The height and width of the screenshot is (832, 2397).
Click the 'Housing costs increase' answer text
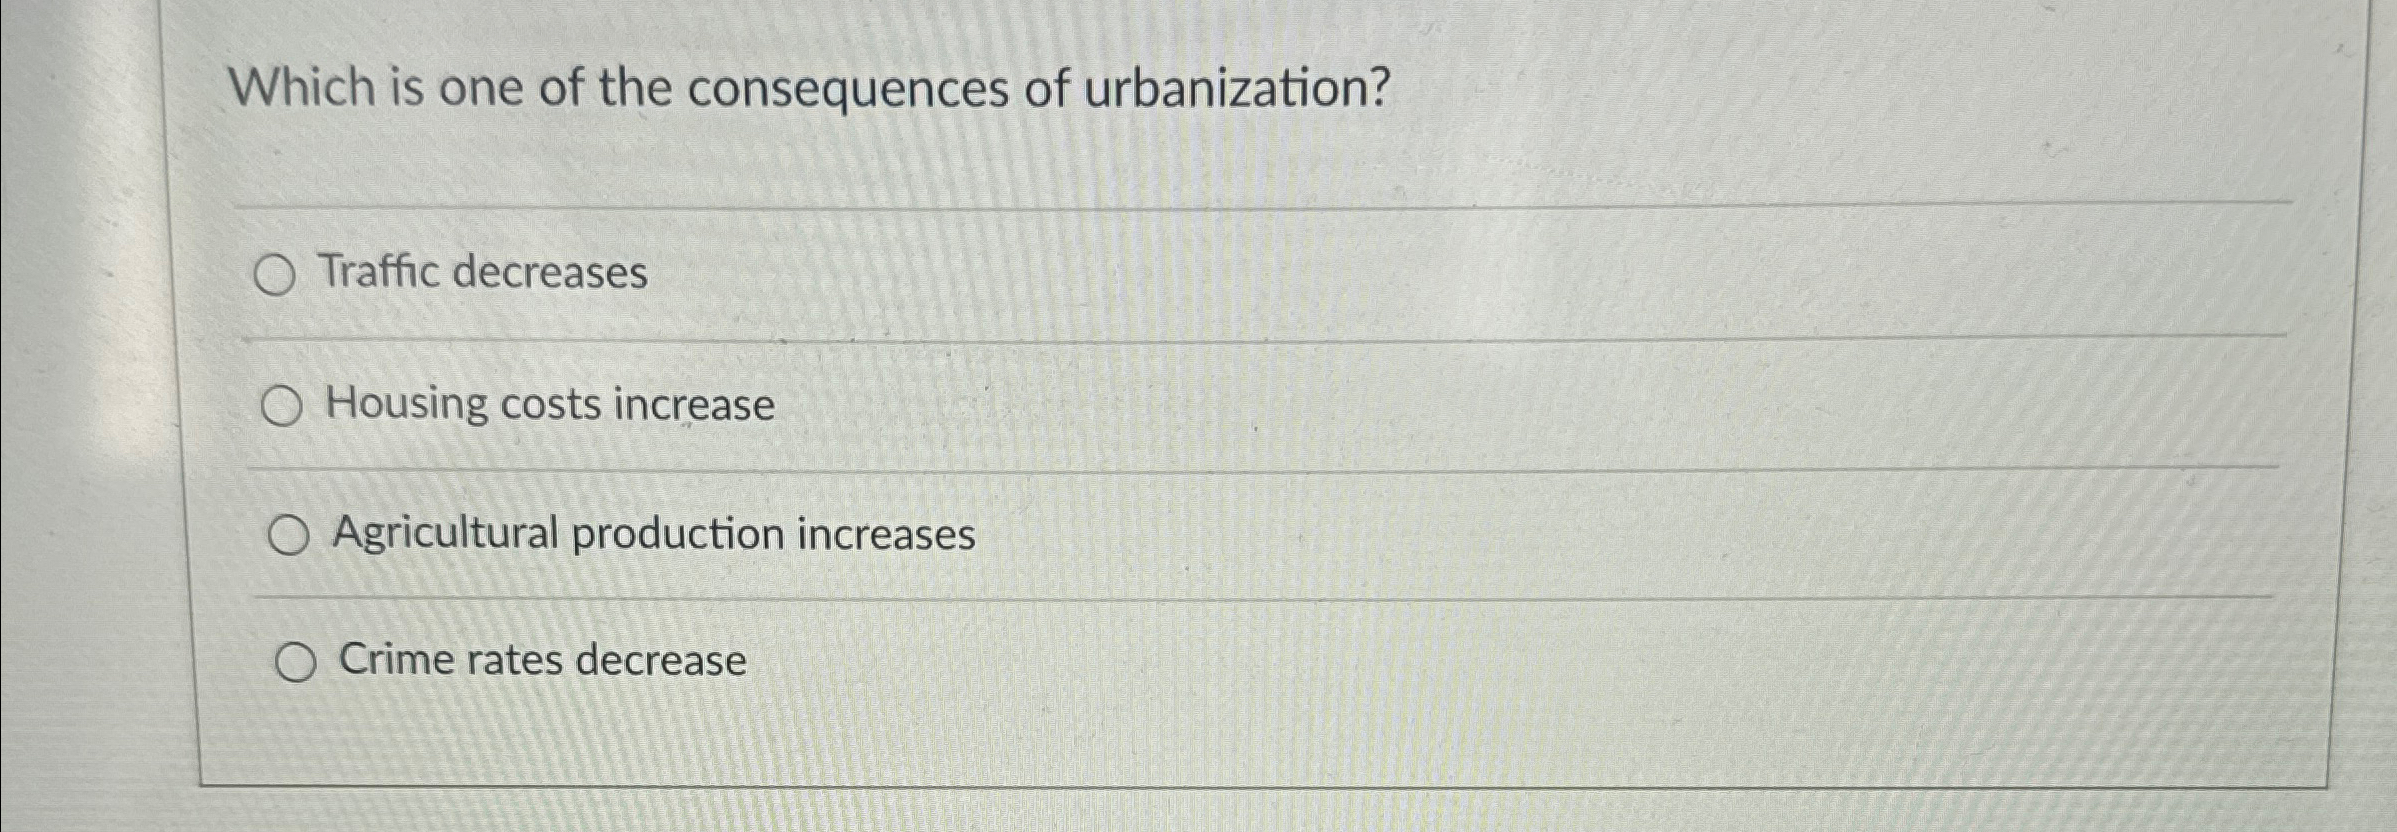tap(549, 404)
